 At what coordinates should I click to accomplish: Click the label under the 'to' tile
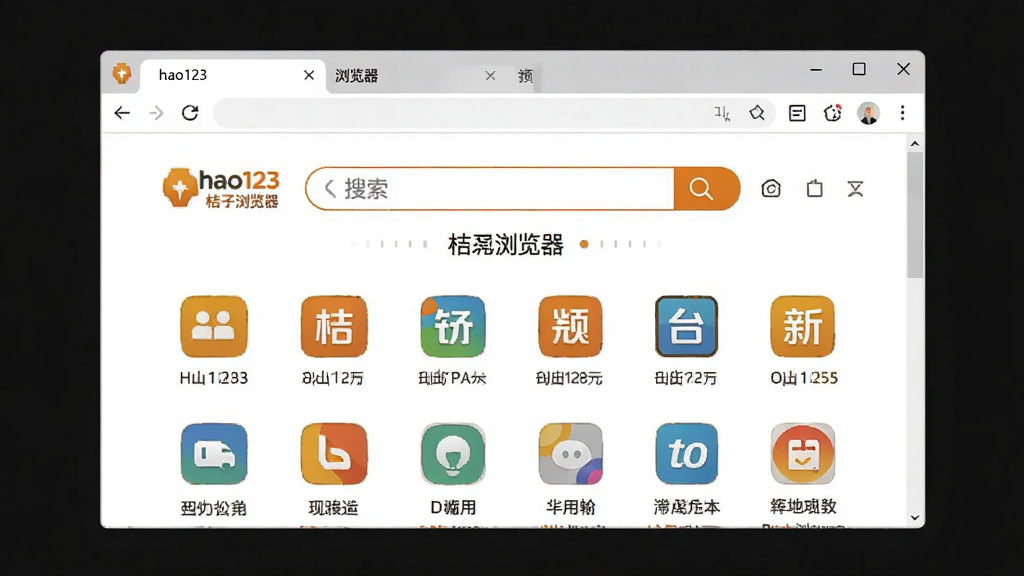click(x=686, y=507)
